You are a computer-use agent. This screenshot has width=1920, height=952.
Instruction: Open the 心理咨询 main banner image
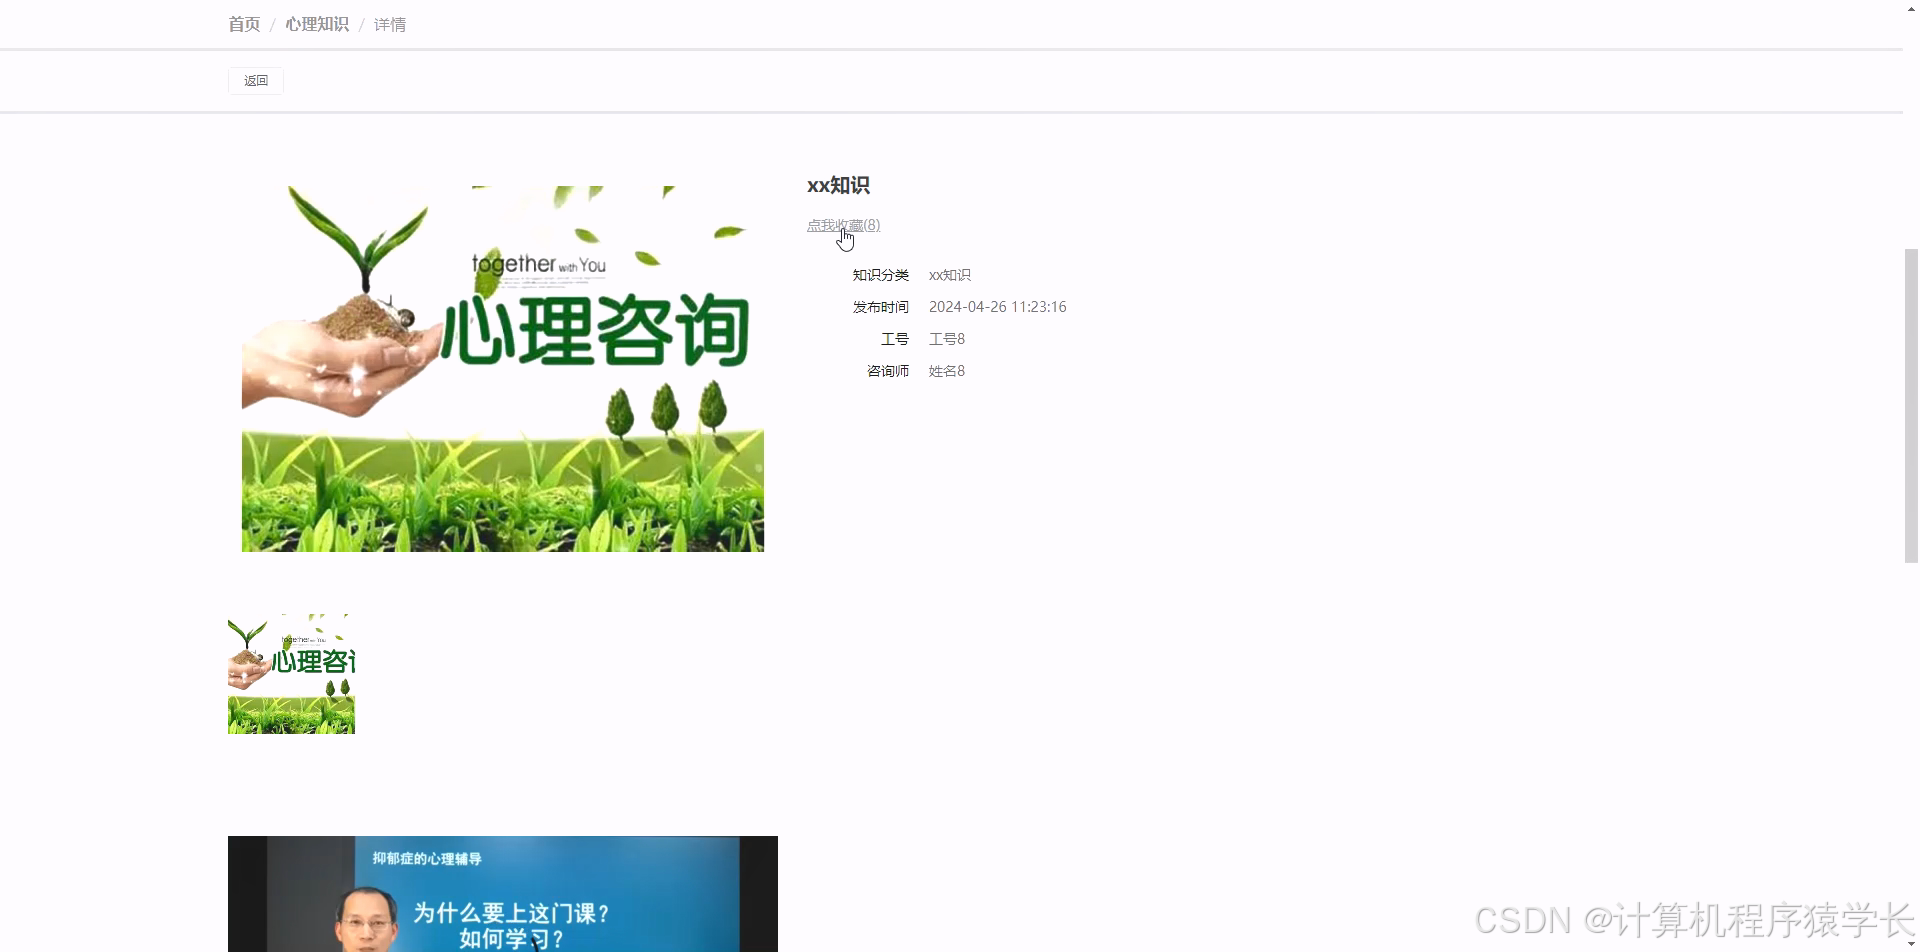502,366
